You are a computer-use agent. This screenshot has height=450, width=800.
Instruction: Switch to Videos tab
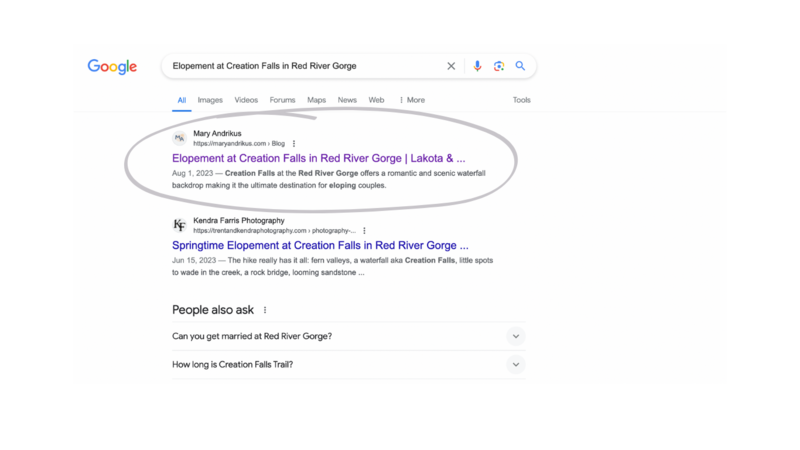[x=246, y=100]
